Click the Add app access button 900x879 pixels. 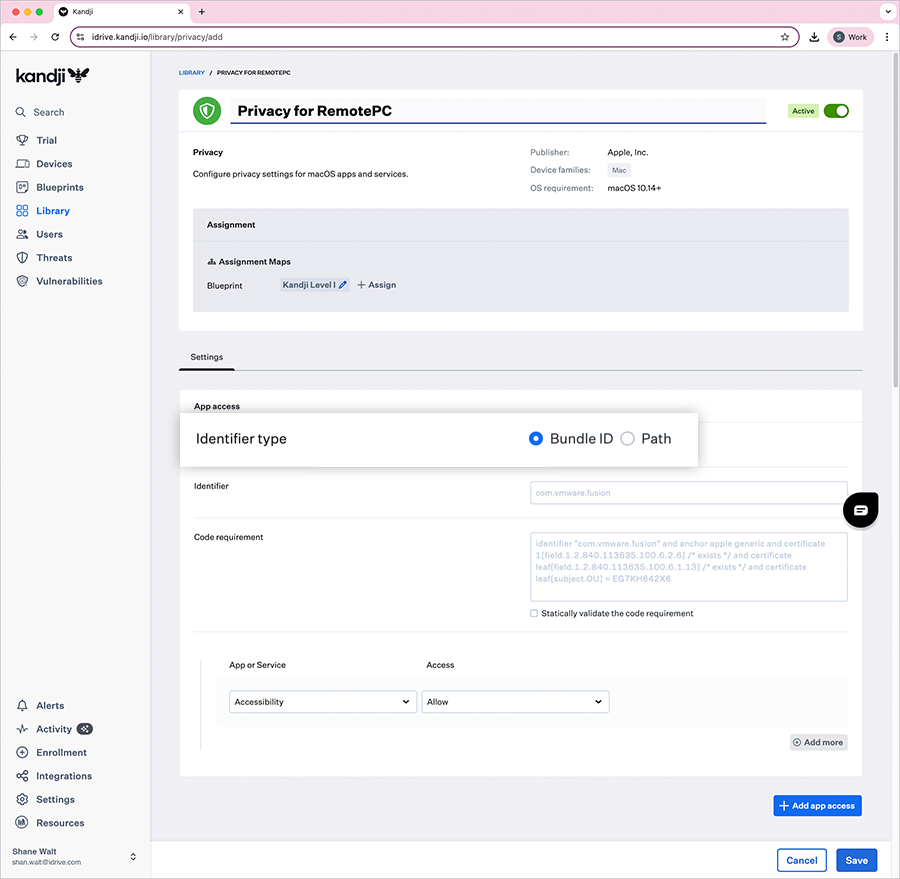pyautogui.click(x=817, y=805)
